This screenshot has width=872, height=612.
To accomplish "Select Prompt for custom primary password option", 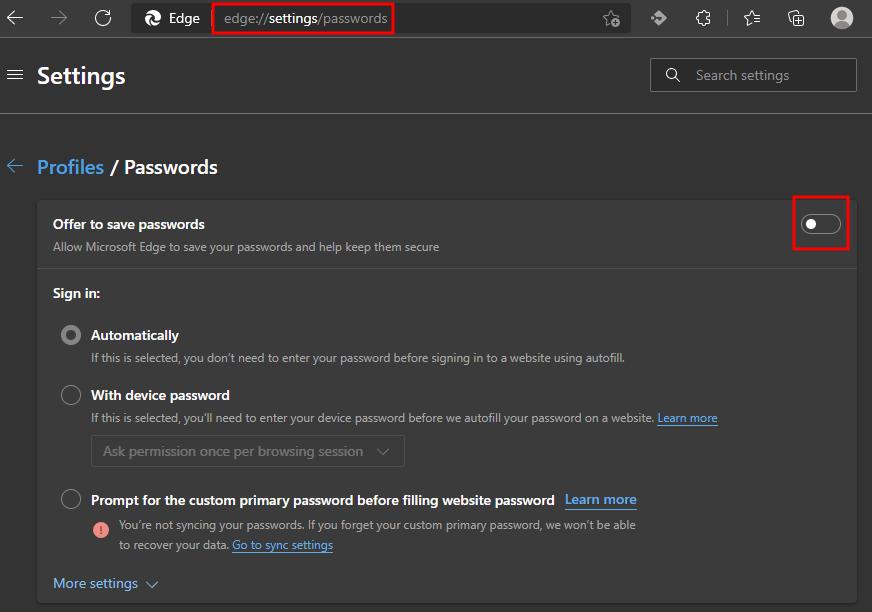I will coord(71,499).
